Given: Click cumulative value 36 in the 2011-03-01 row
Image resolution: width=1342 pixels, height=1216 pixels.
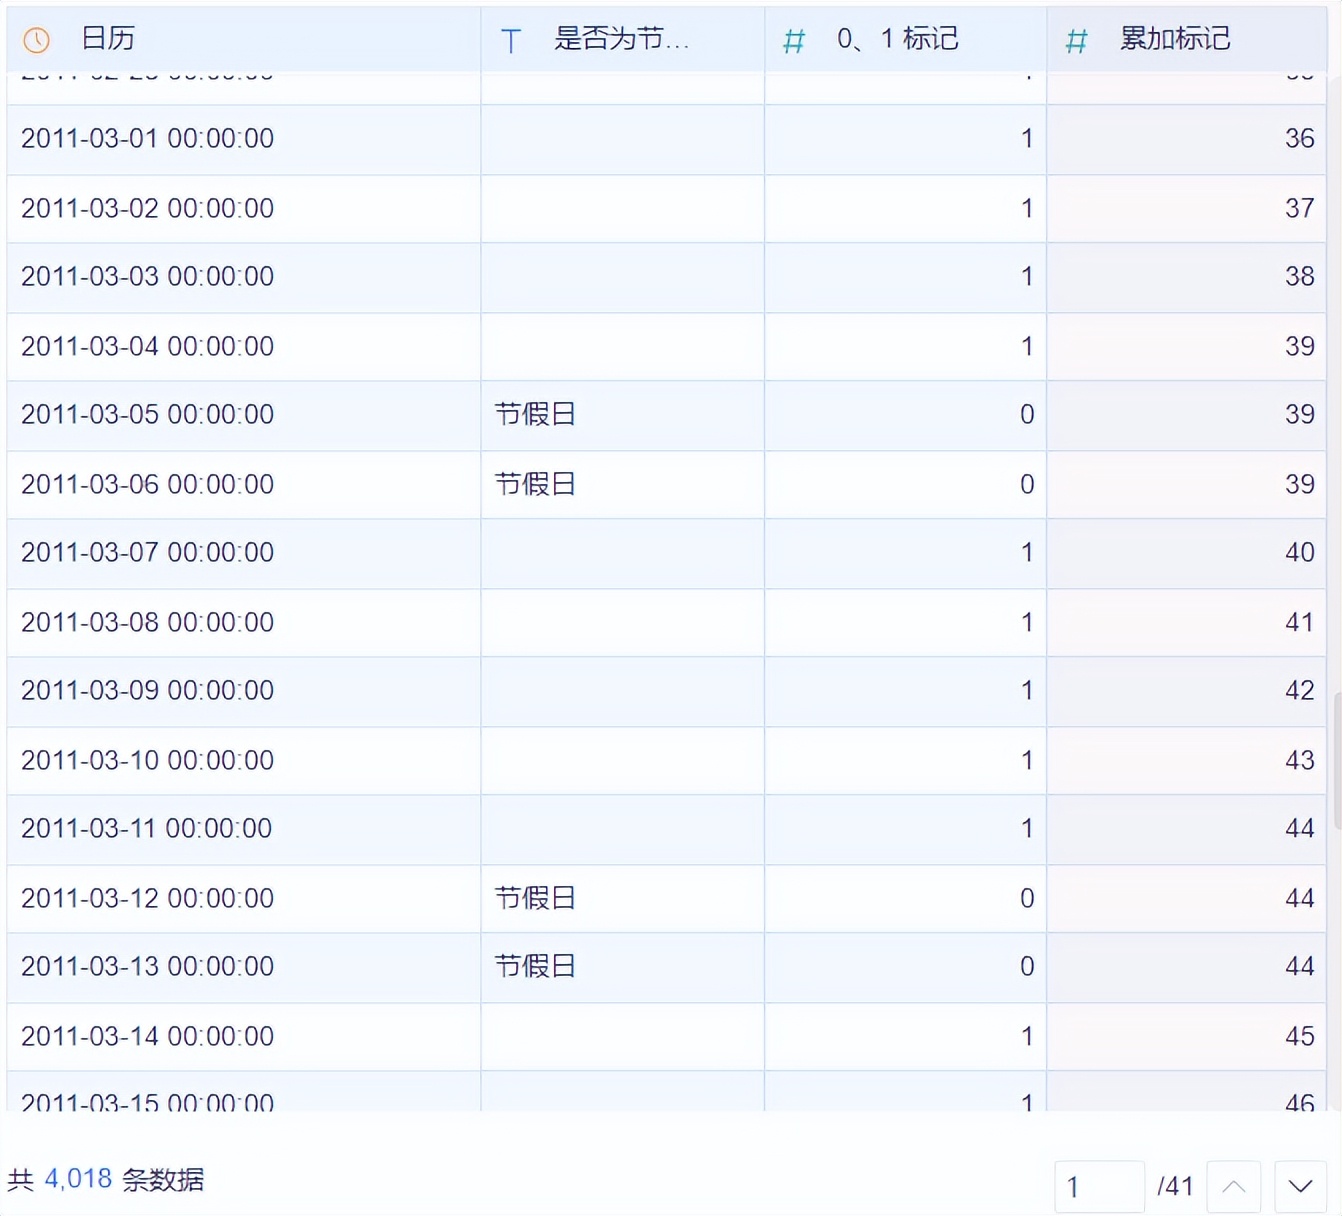Looking at the screenshot, I should (x=1300, y=138).
